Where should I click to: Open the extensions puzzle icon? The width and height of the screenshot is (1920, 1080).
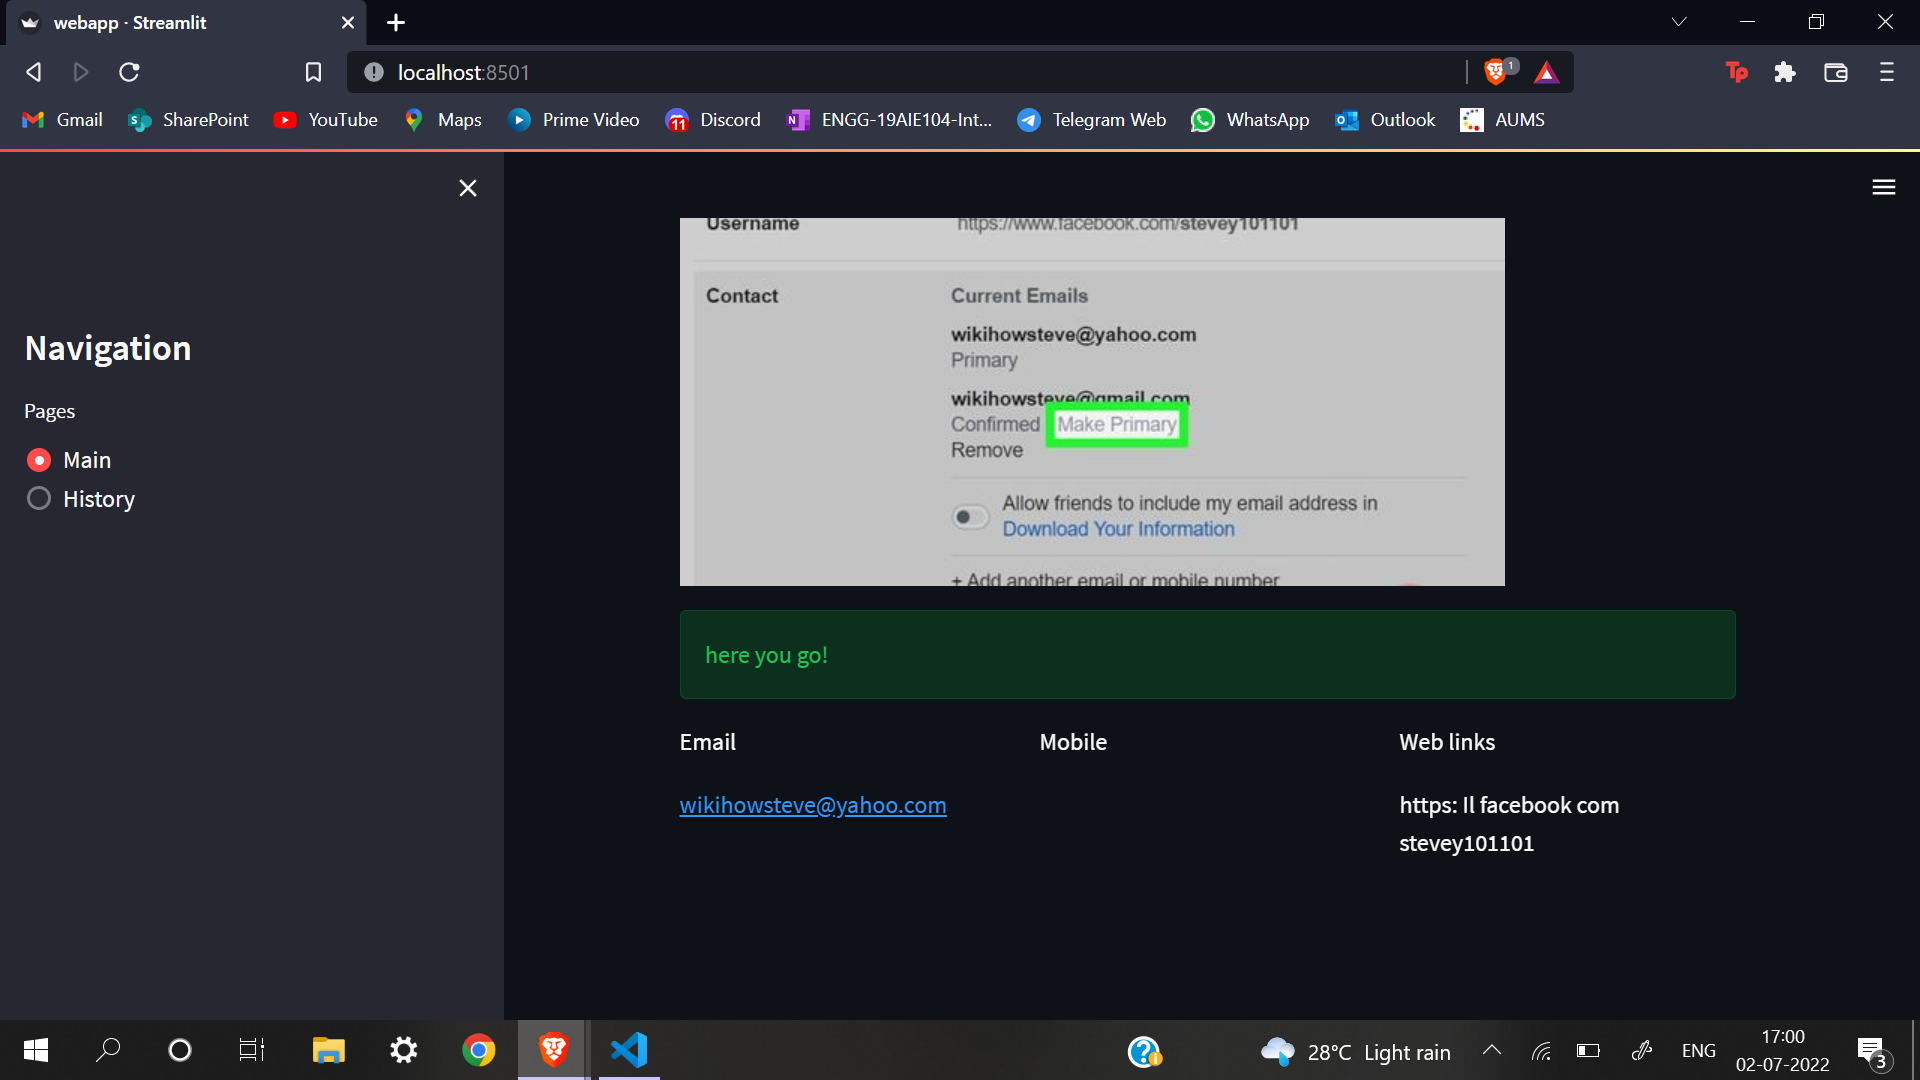(x=1785, y=72)
